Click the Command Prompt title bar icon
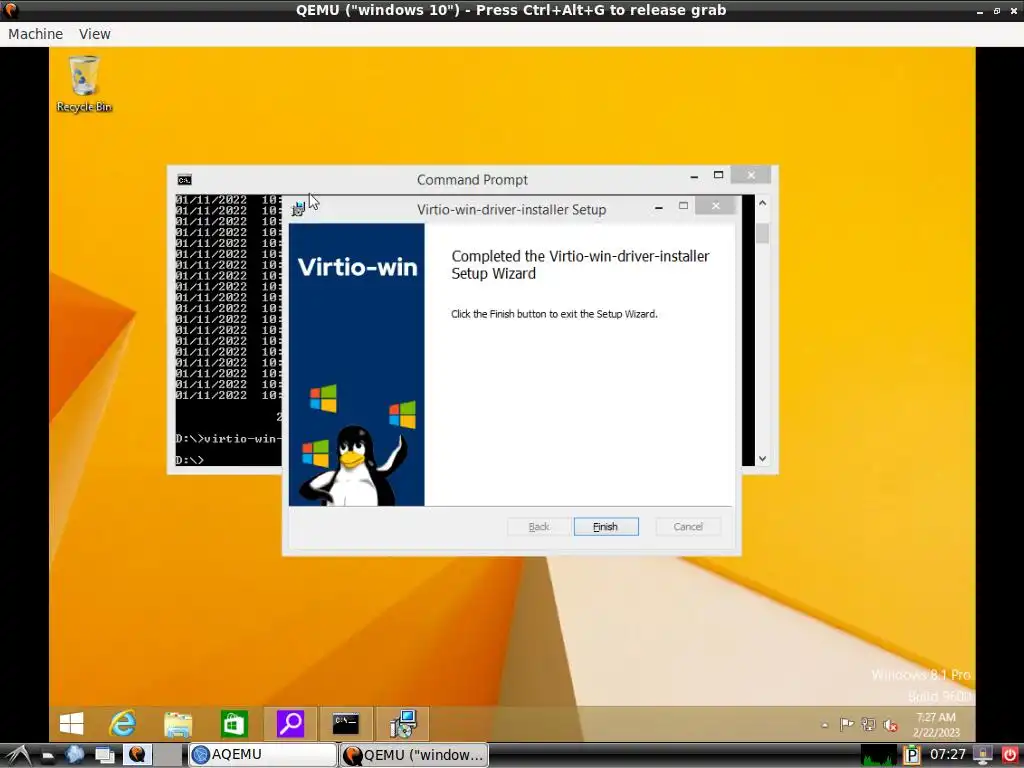 pyautogui.click(x=184, y=180)
